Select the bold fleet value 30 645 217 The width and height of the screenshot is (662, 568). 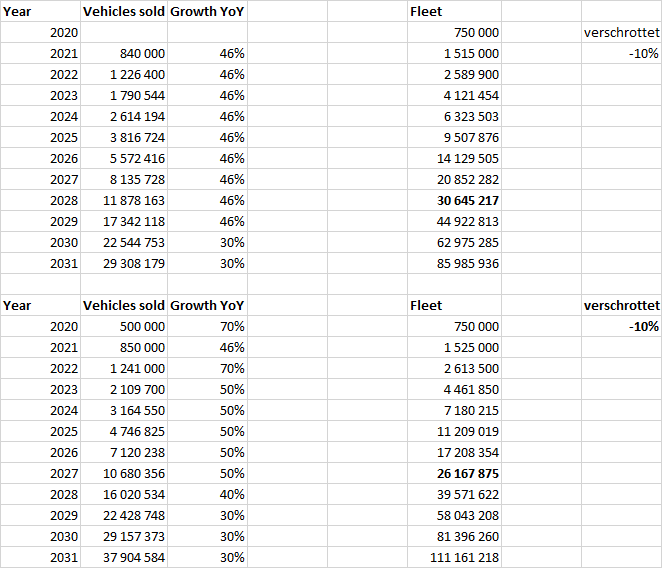point(460,201)
